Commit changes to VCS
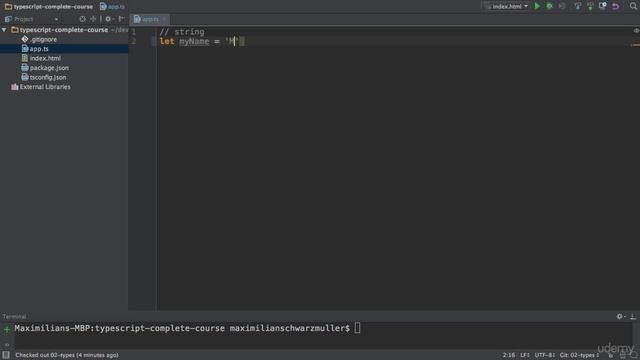Image resolution: width=640 pixels, height=360 pixels. pos(590,6)
